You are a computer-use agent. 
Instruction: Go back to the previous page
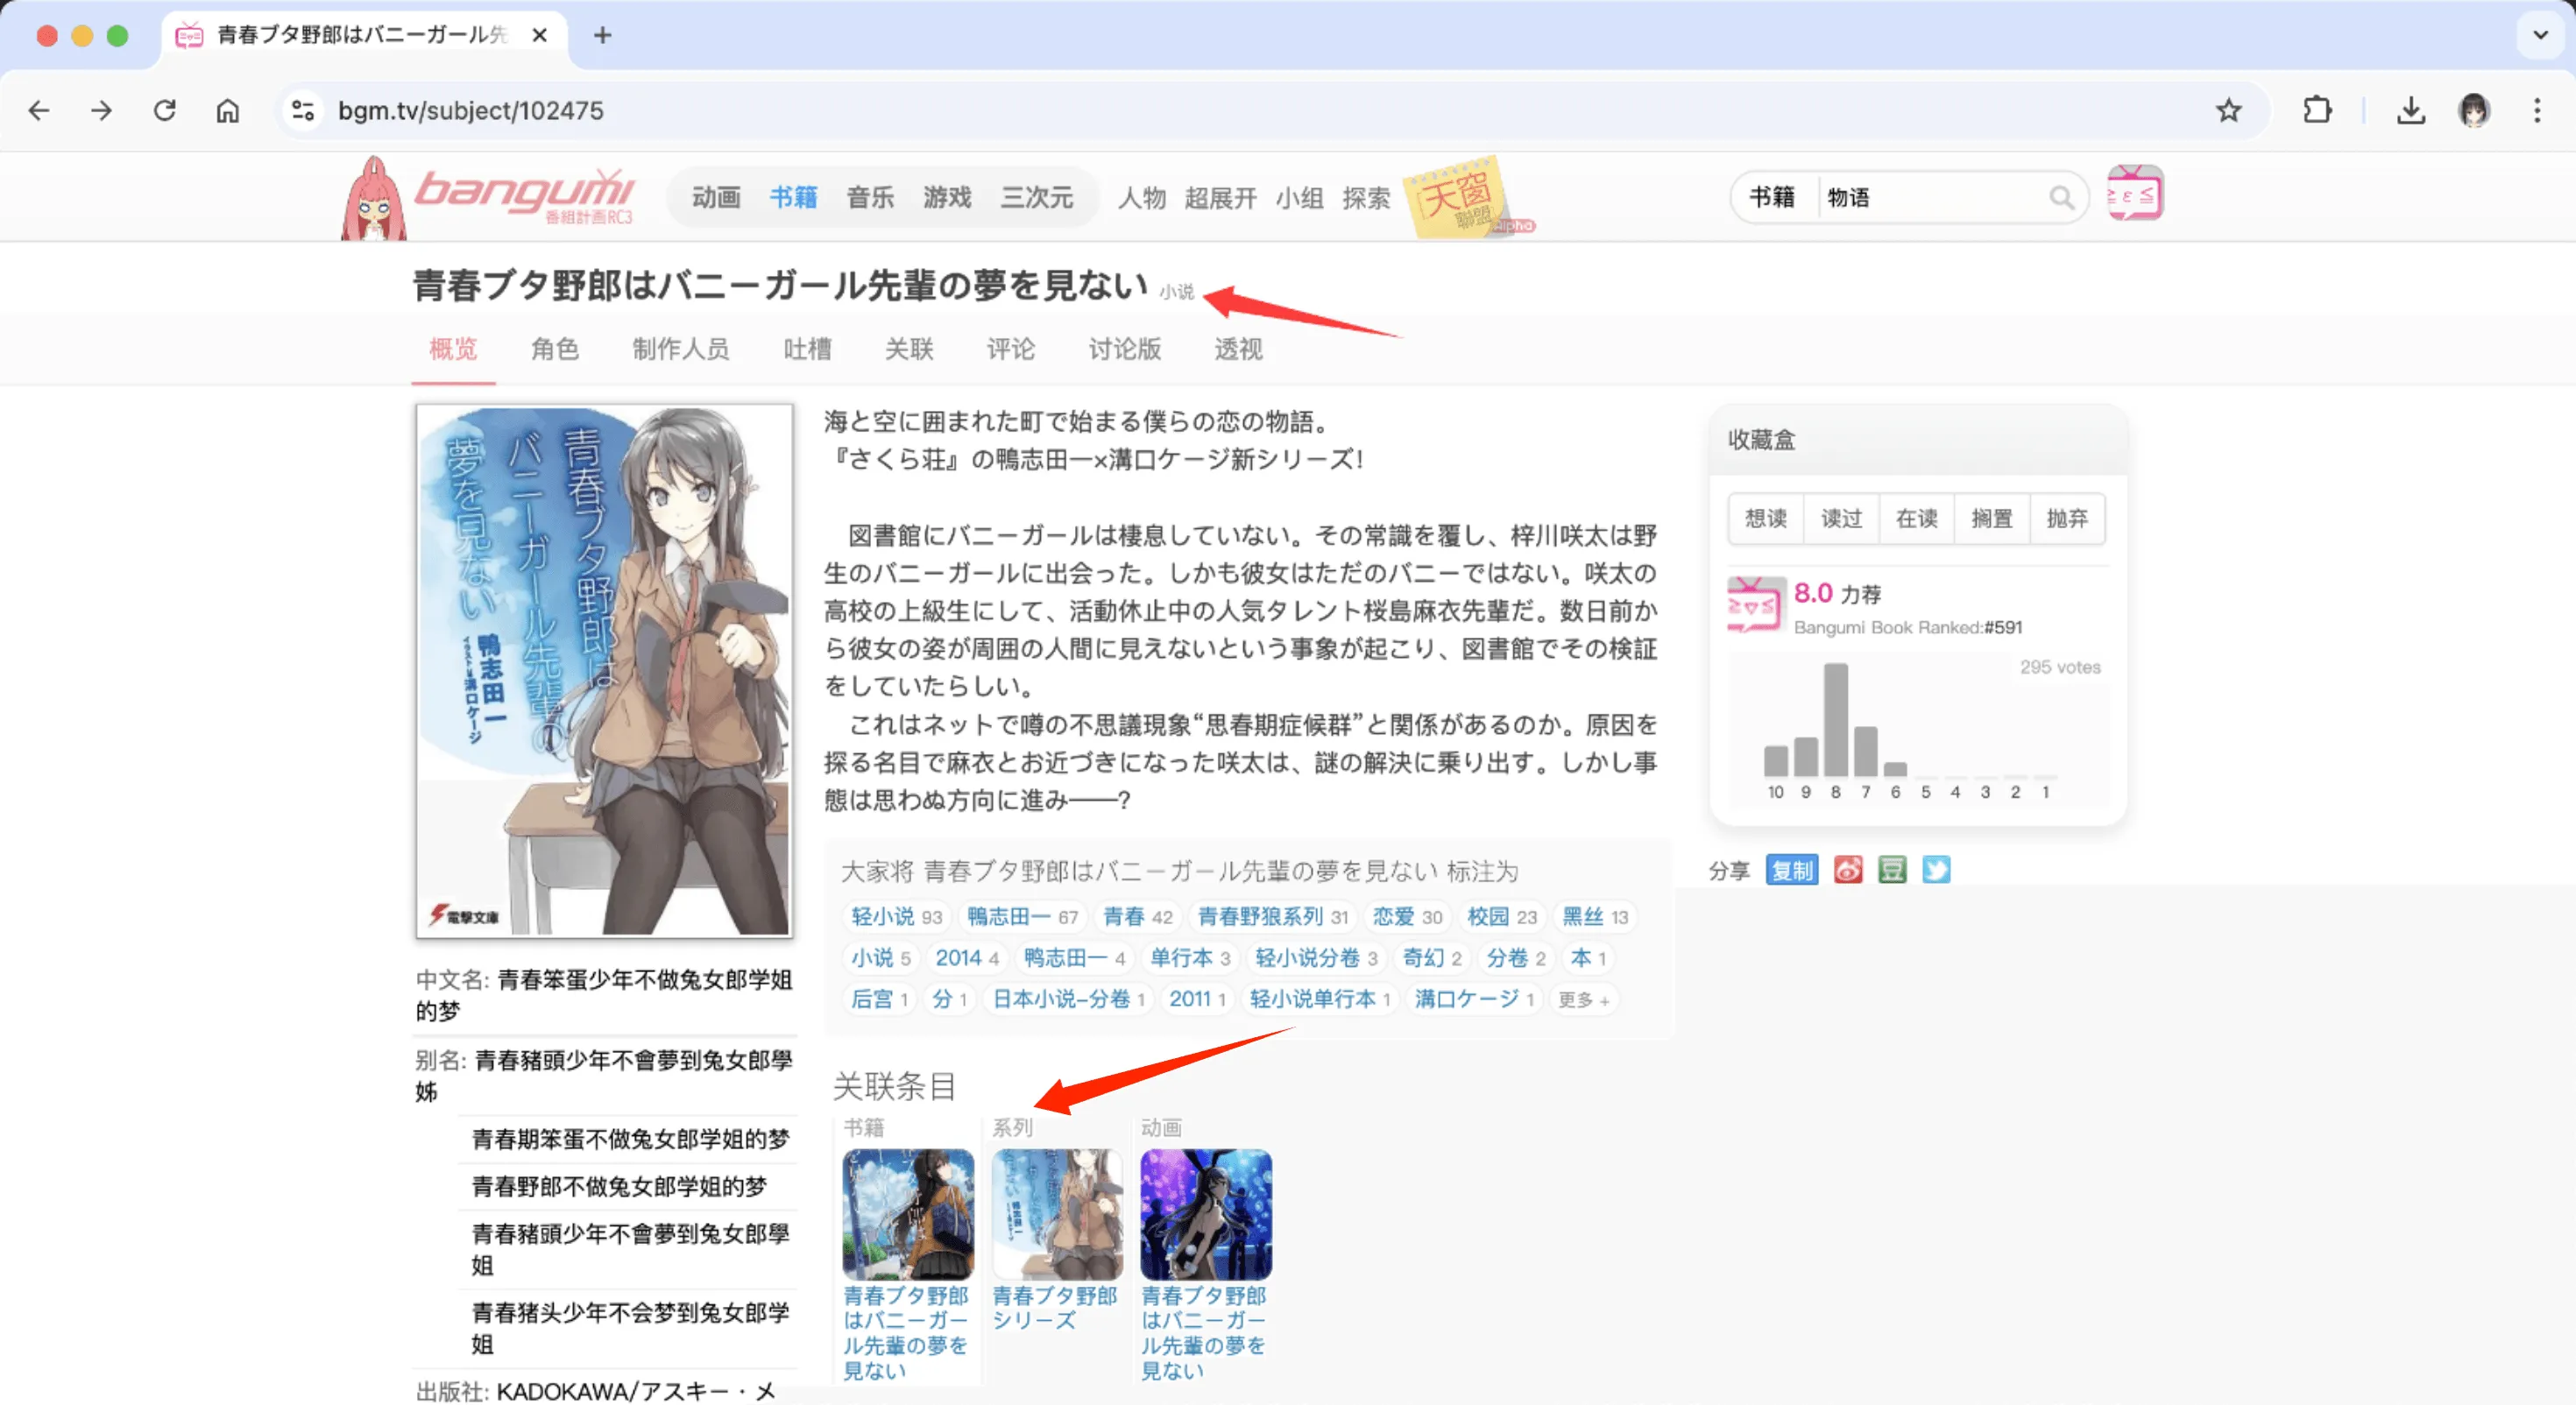coord(39,110)
